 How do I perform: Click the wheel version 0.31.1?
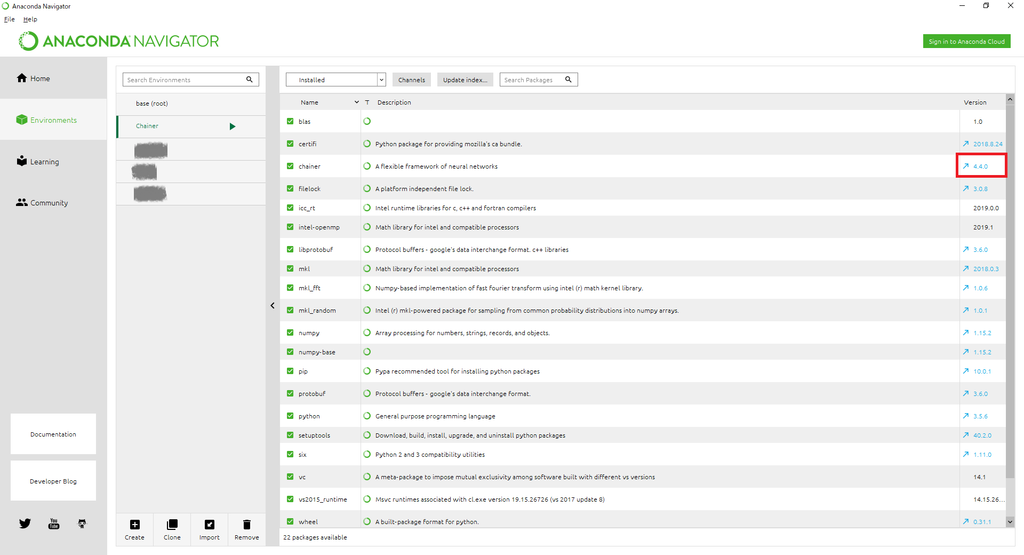(x=982, y=522)
